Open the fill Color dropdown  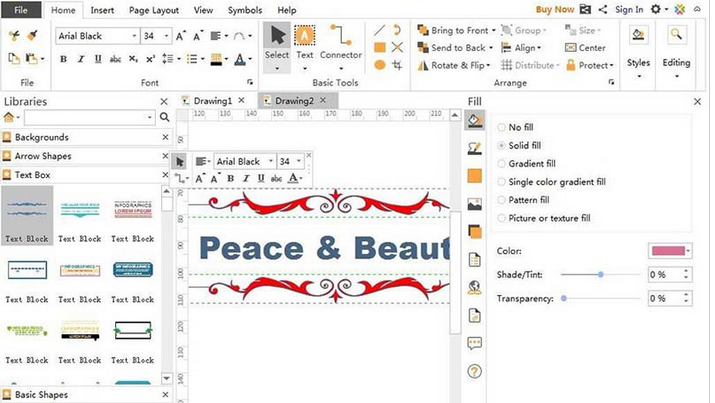(x=688, y=251)
